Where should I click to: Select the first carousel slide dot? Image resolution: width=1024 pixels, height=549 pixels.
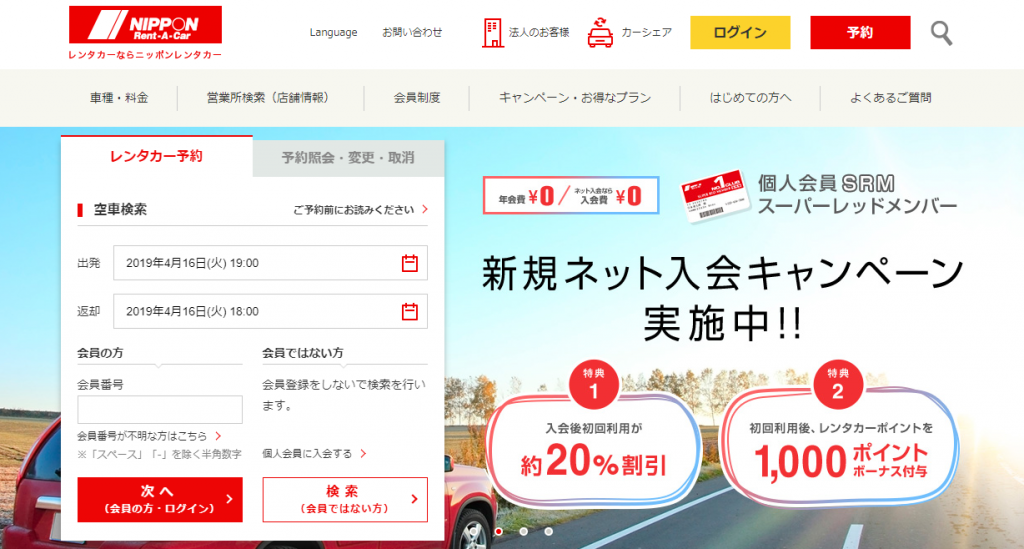tap(498, 531)
